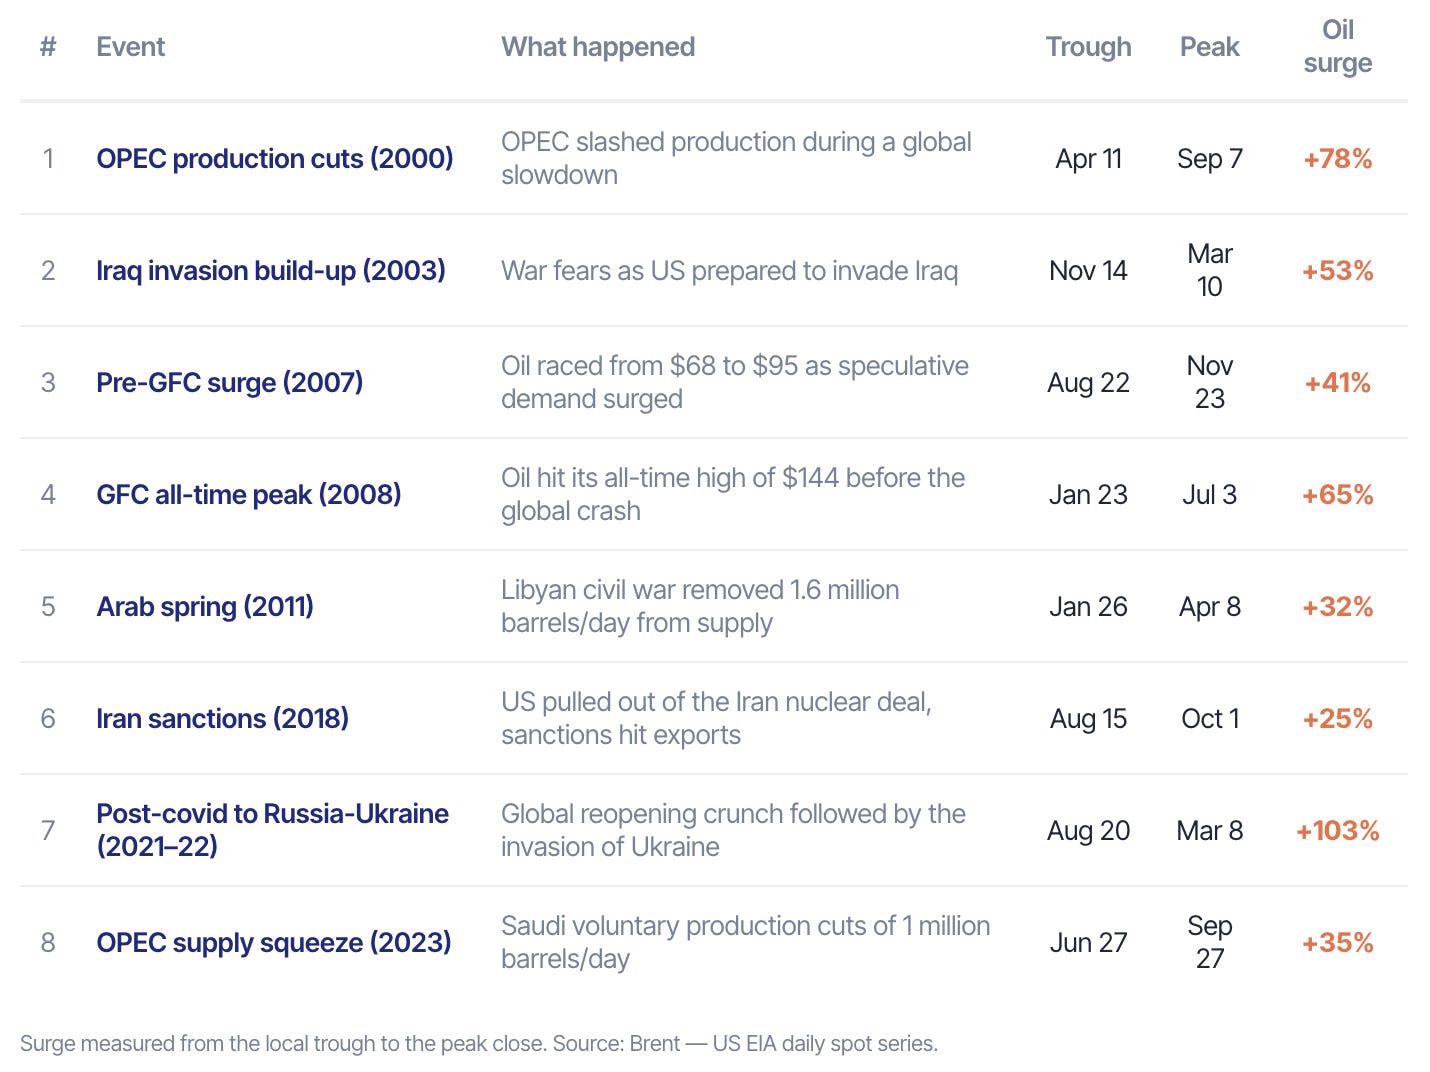The image size is (1430, 1072).
Task: Click Arab spring (2011) event title
Action: click(205, 606)
